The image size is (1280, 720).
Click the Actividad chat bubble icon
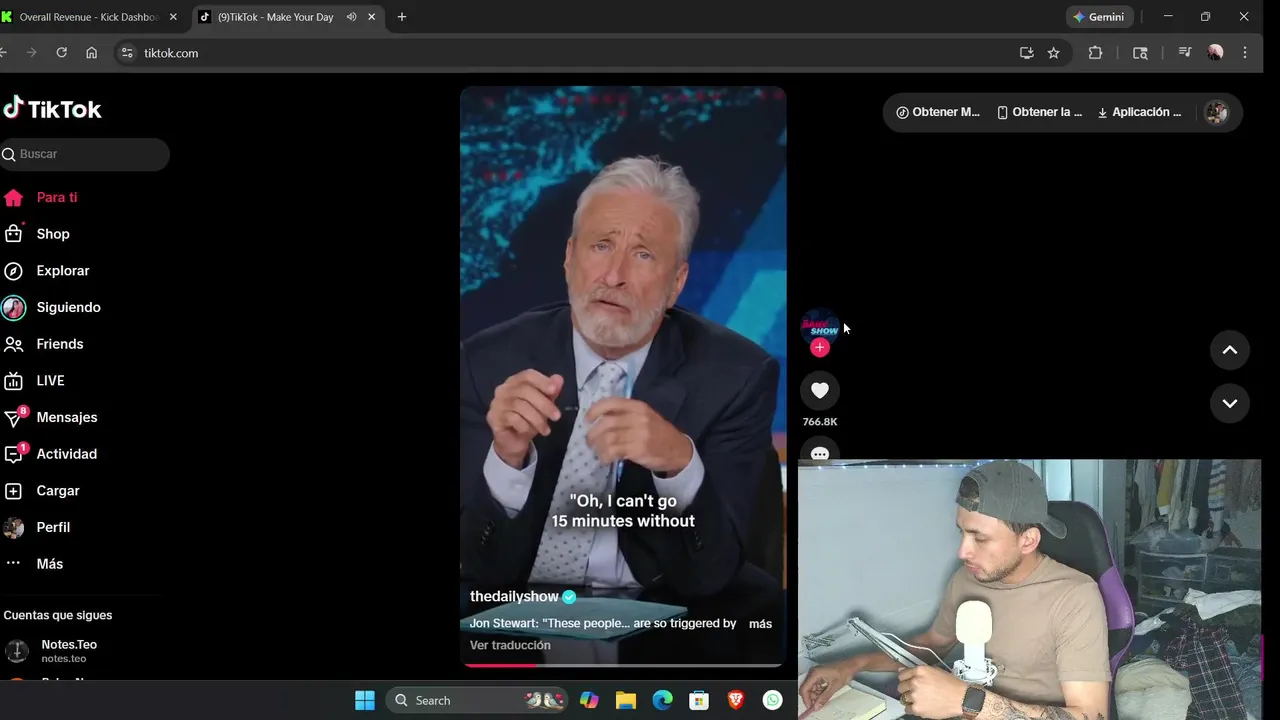point(13,455)
